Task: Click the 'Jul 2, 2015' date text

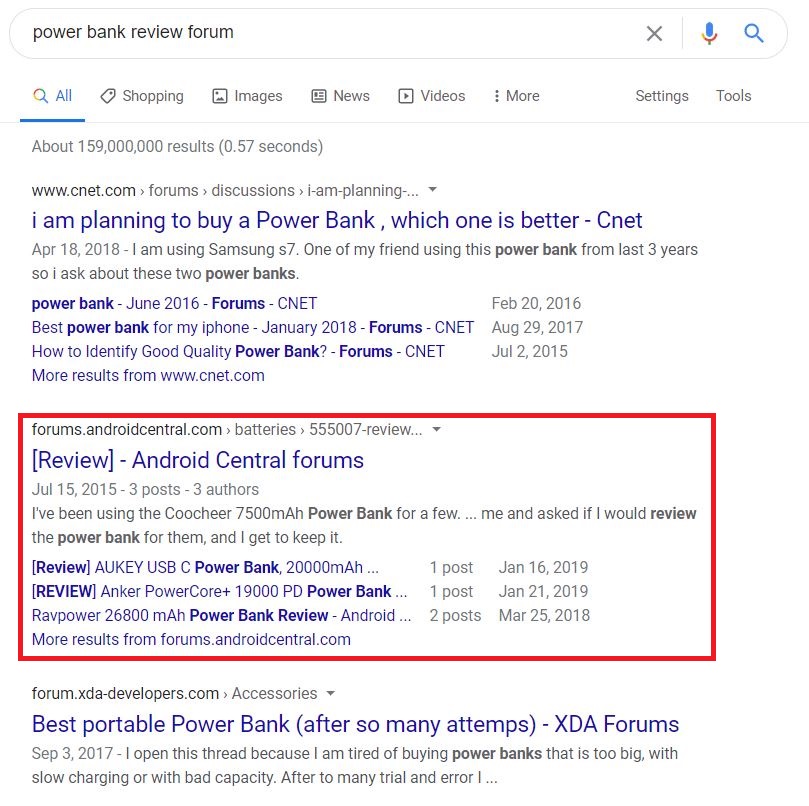Action: (529, 351)
